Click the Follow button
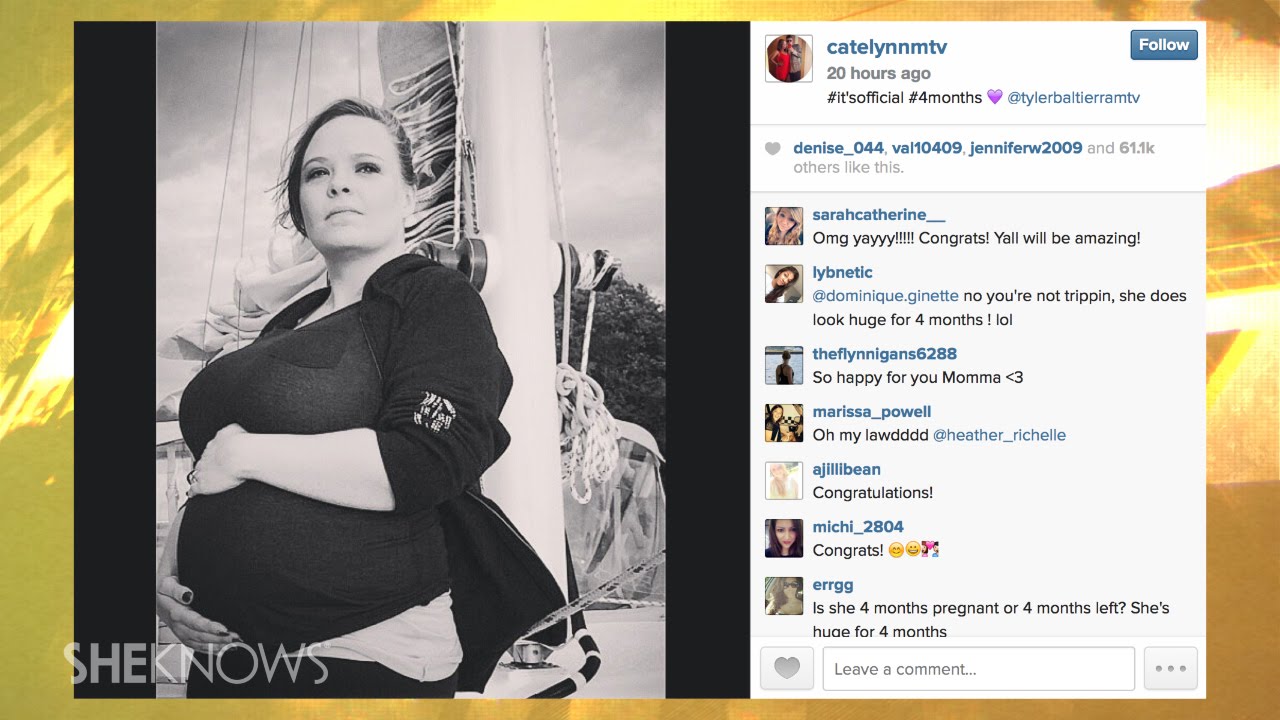Image resolution: width=1280 pixels, height=720 pixels. click(1164, 45)
